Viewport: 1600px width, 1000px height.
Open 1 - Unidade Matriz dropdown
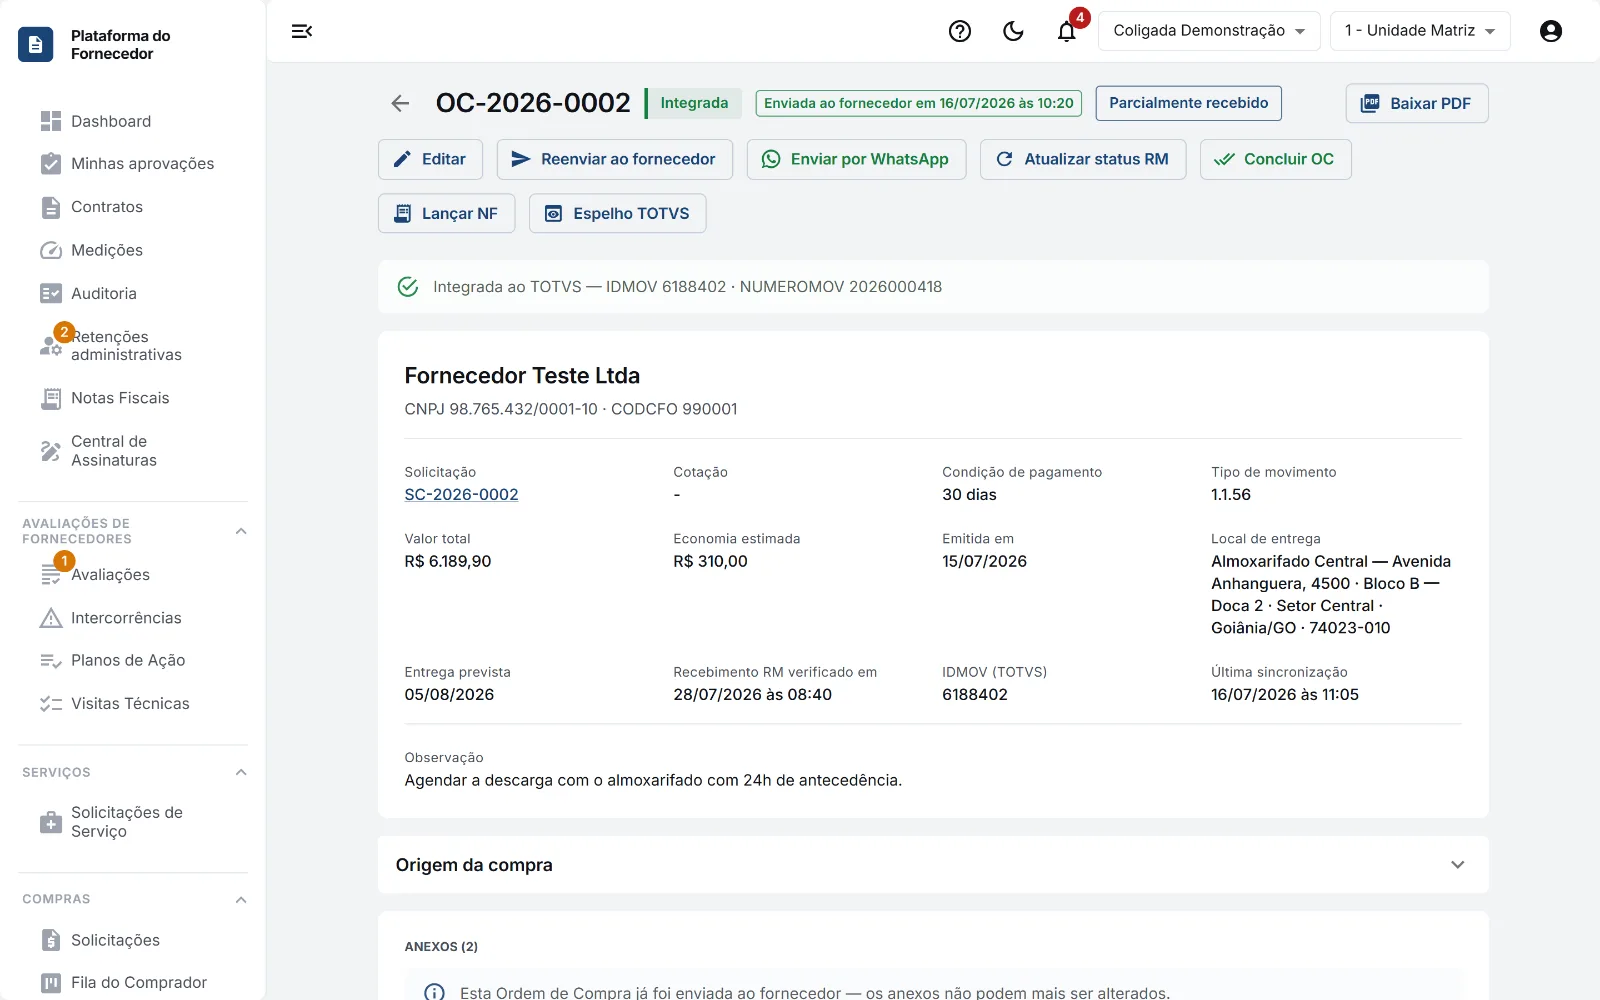tap(1420, 31)
